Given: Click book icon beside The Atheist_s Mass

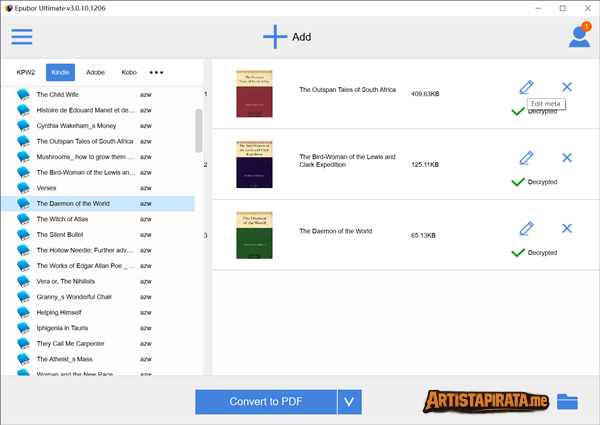Looking at the screenshot, I should point(23,359).
